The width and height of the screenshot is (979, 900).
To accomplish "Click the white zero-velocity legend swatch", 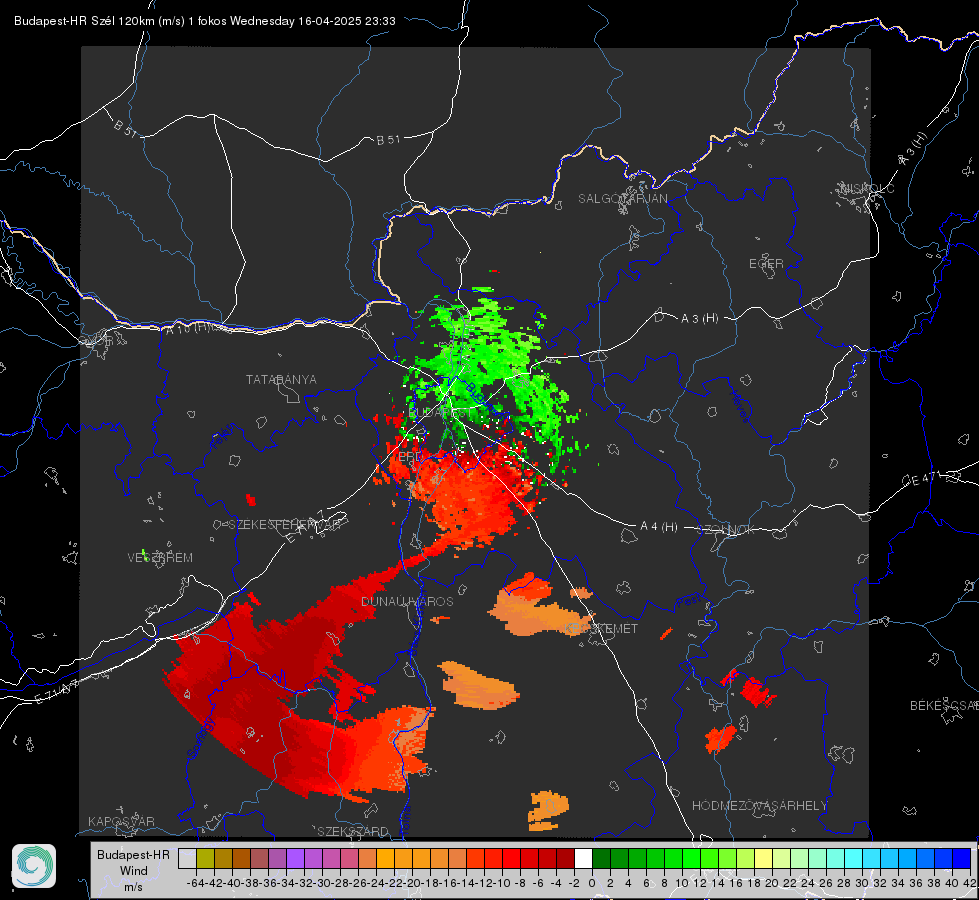I will click(583, 858).
